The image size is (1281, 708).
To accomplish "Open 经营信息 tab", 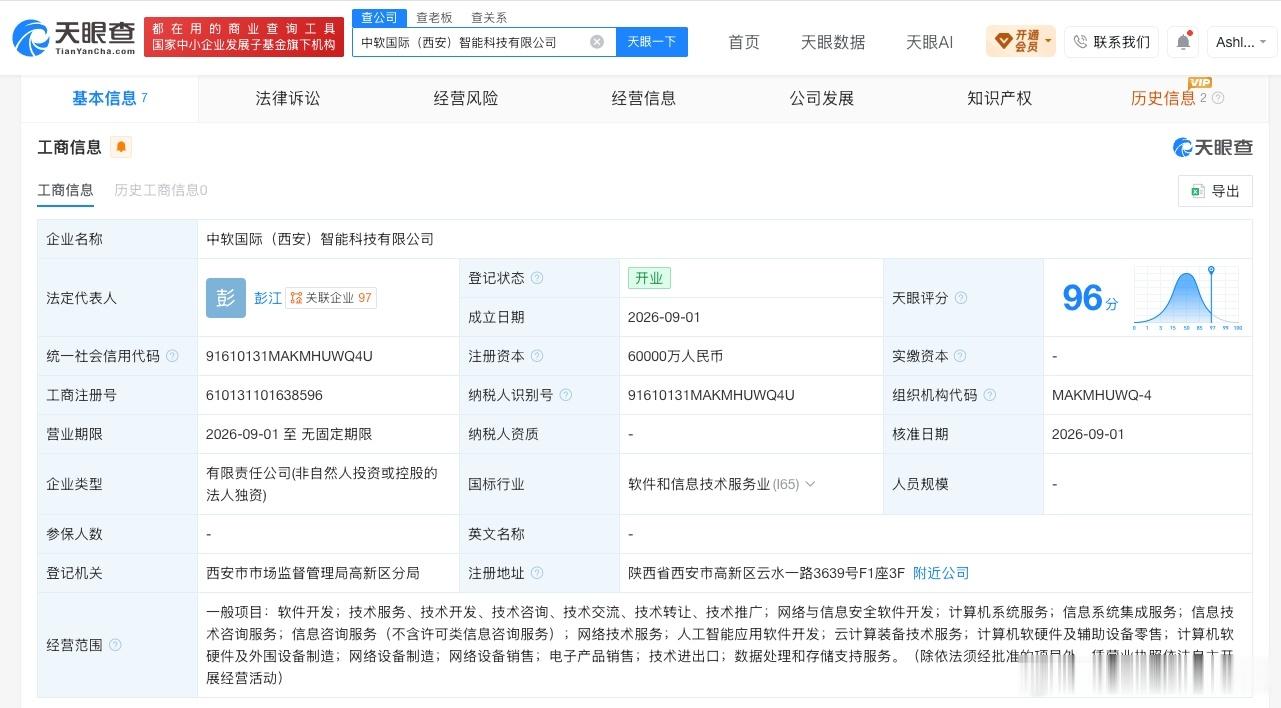I will pos(644,98).
